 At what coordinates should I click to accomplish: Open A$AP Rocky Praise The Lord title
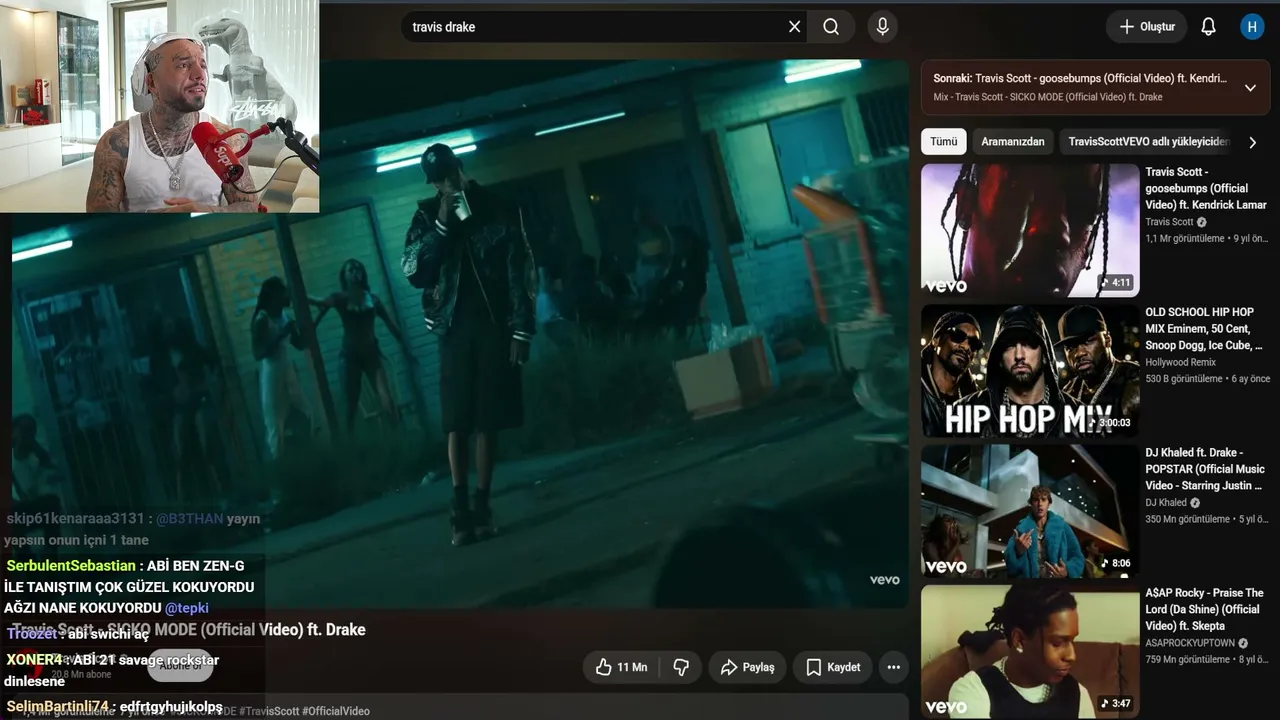(x=1205, y=609)
